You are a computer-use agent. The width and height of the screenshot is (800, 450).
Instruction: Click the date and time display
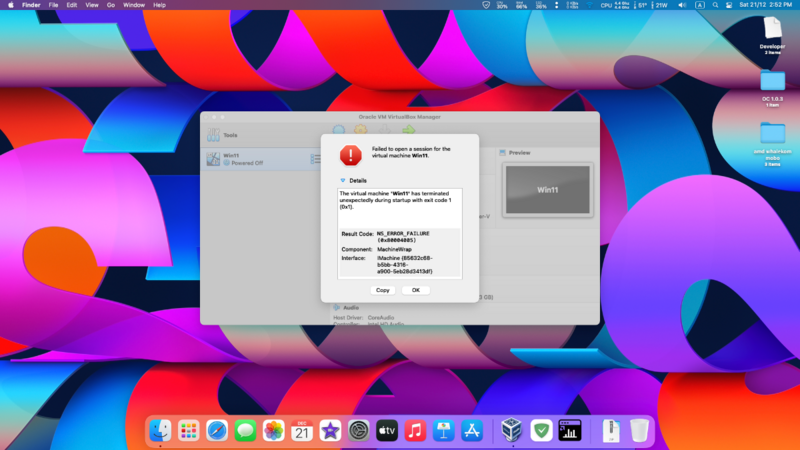click(765, 5)
